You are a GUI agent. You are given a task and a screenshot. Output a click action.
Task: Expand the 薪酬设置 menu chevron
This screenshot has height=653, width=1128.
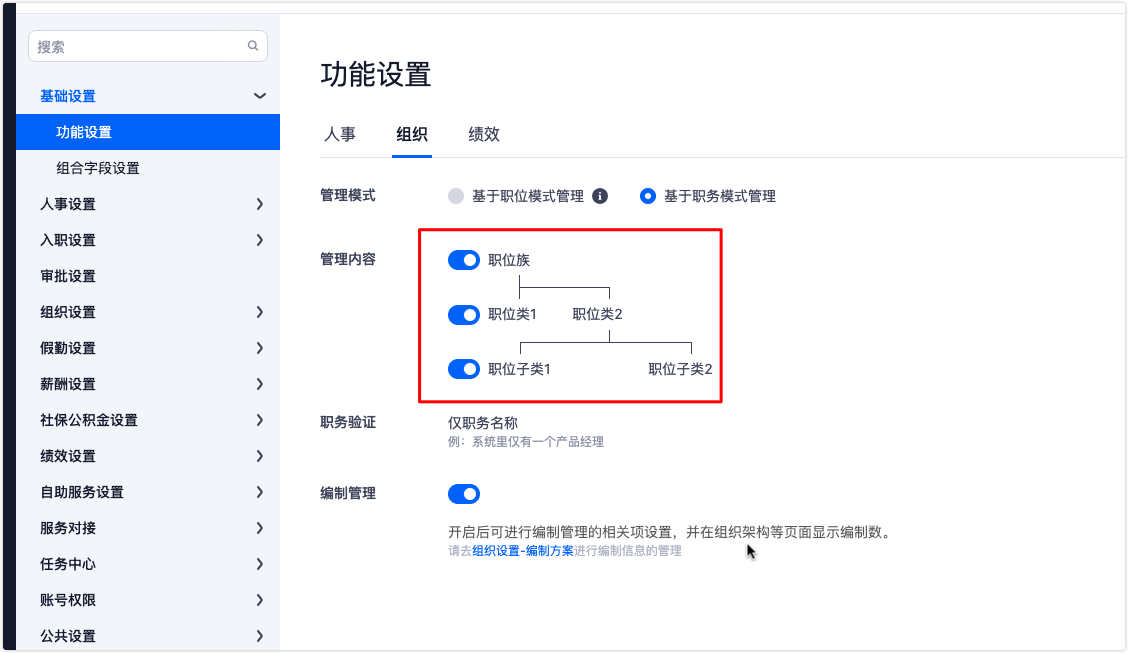(x=260, y=384)
